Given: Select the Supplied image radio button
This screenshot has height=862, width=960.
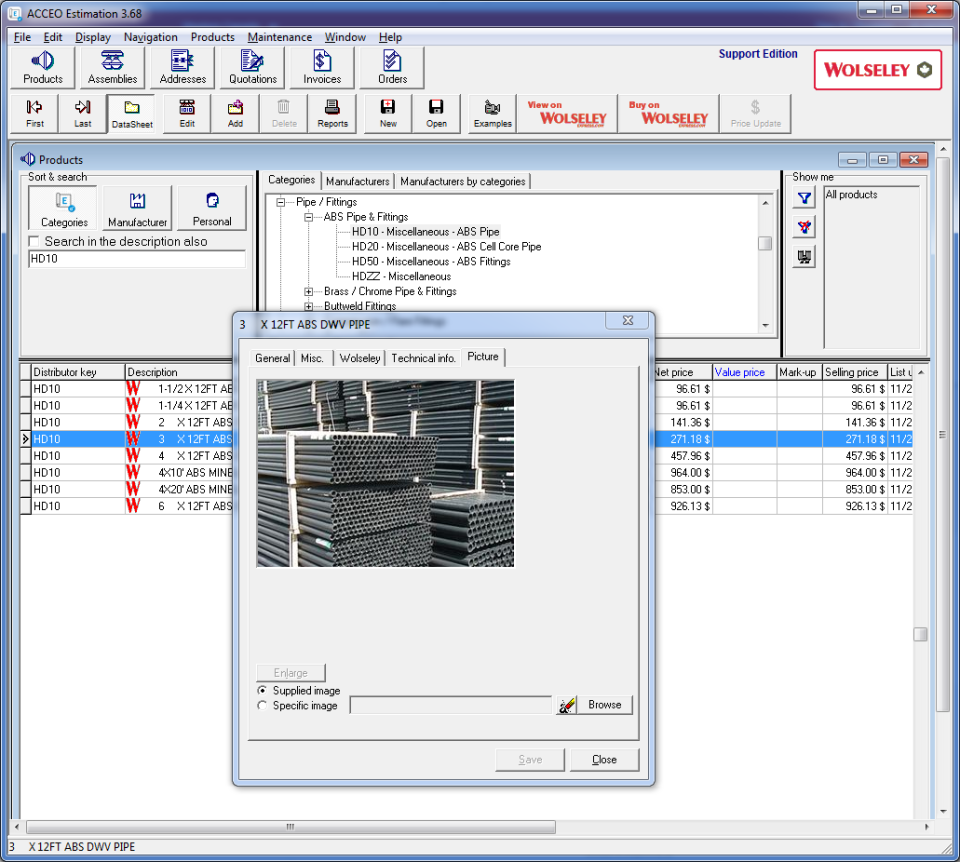Looking at the screenshot, I should 261,690.
